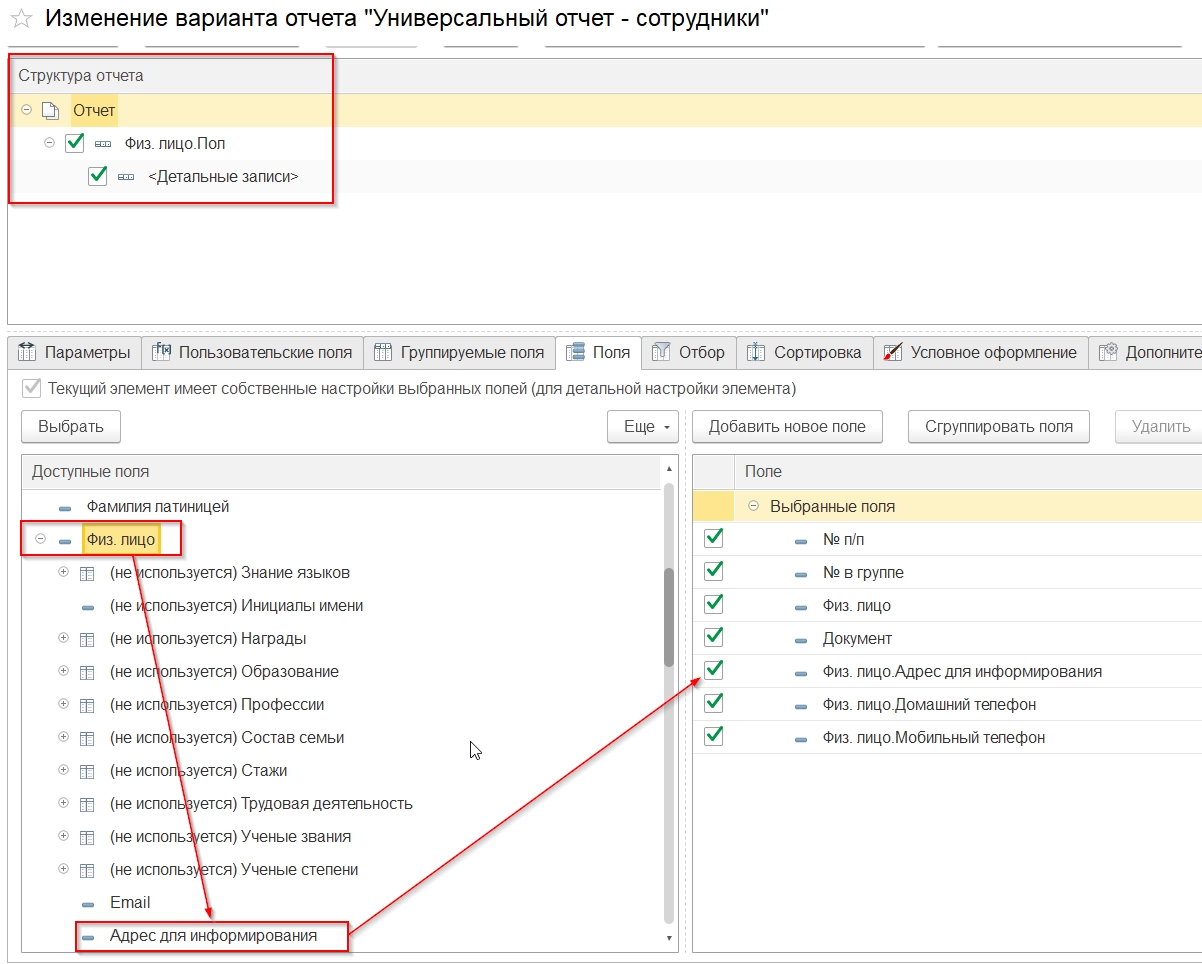Select Трудовая деятельность row
The height and width of the screenshot is (964, 1202).
point(341,804)
